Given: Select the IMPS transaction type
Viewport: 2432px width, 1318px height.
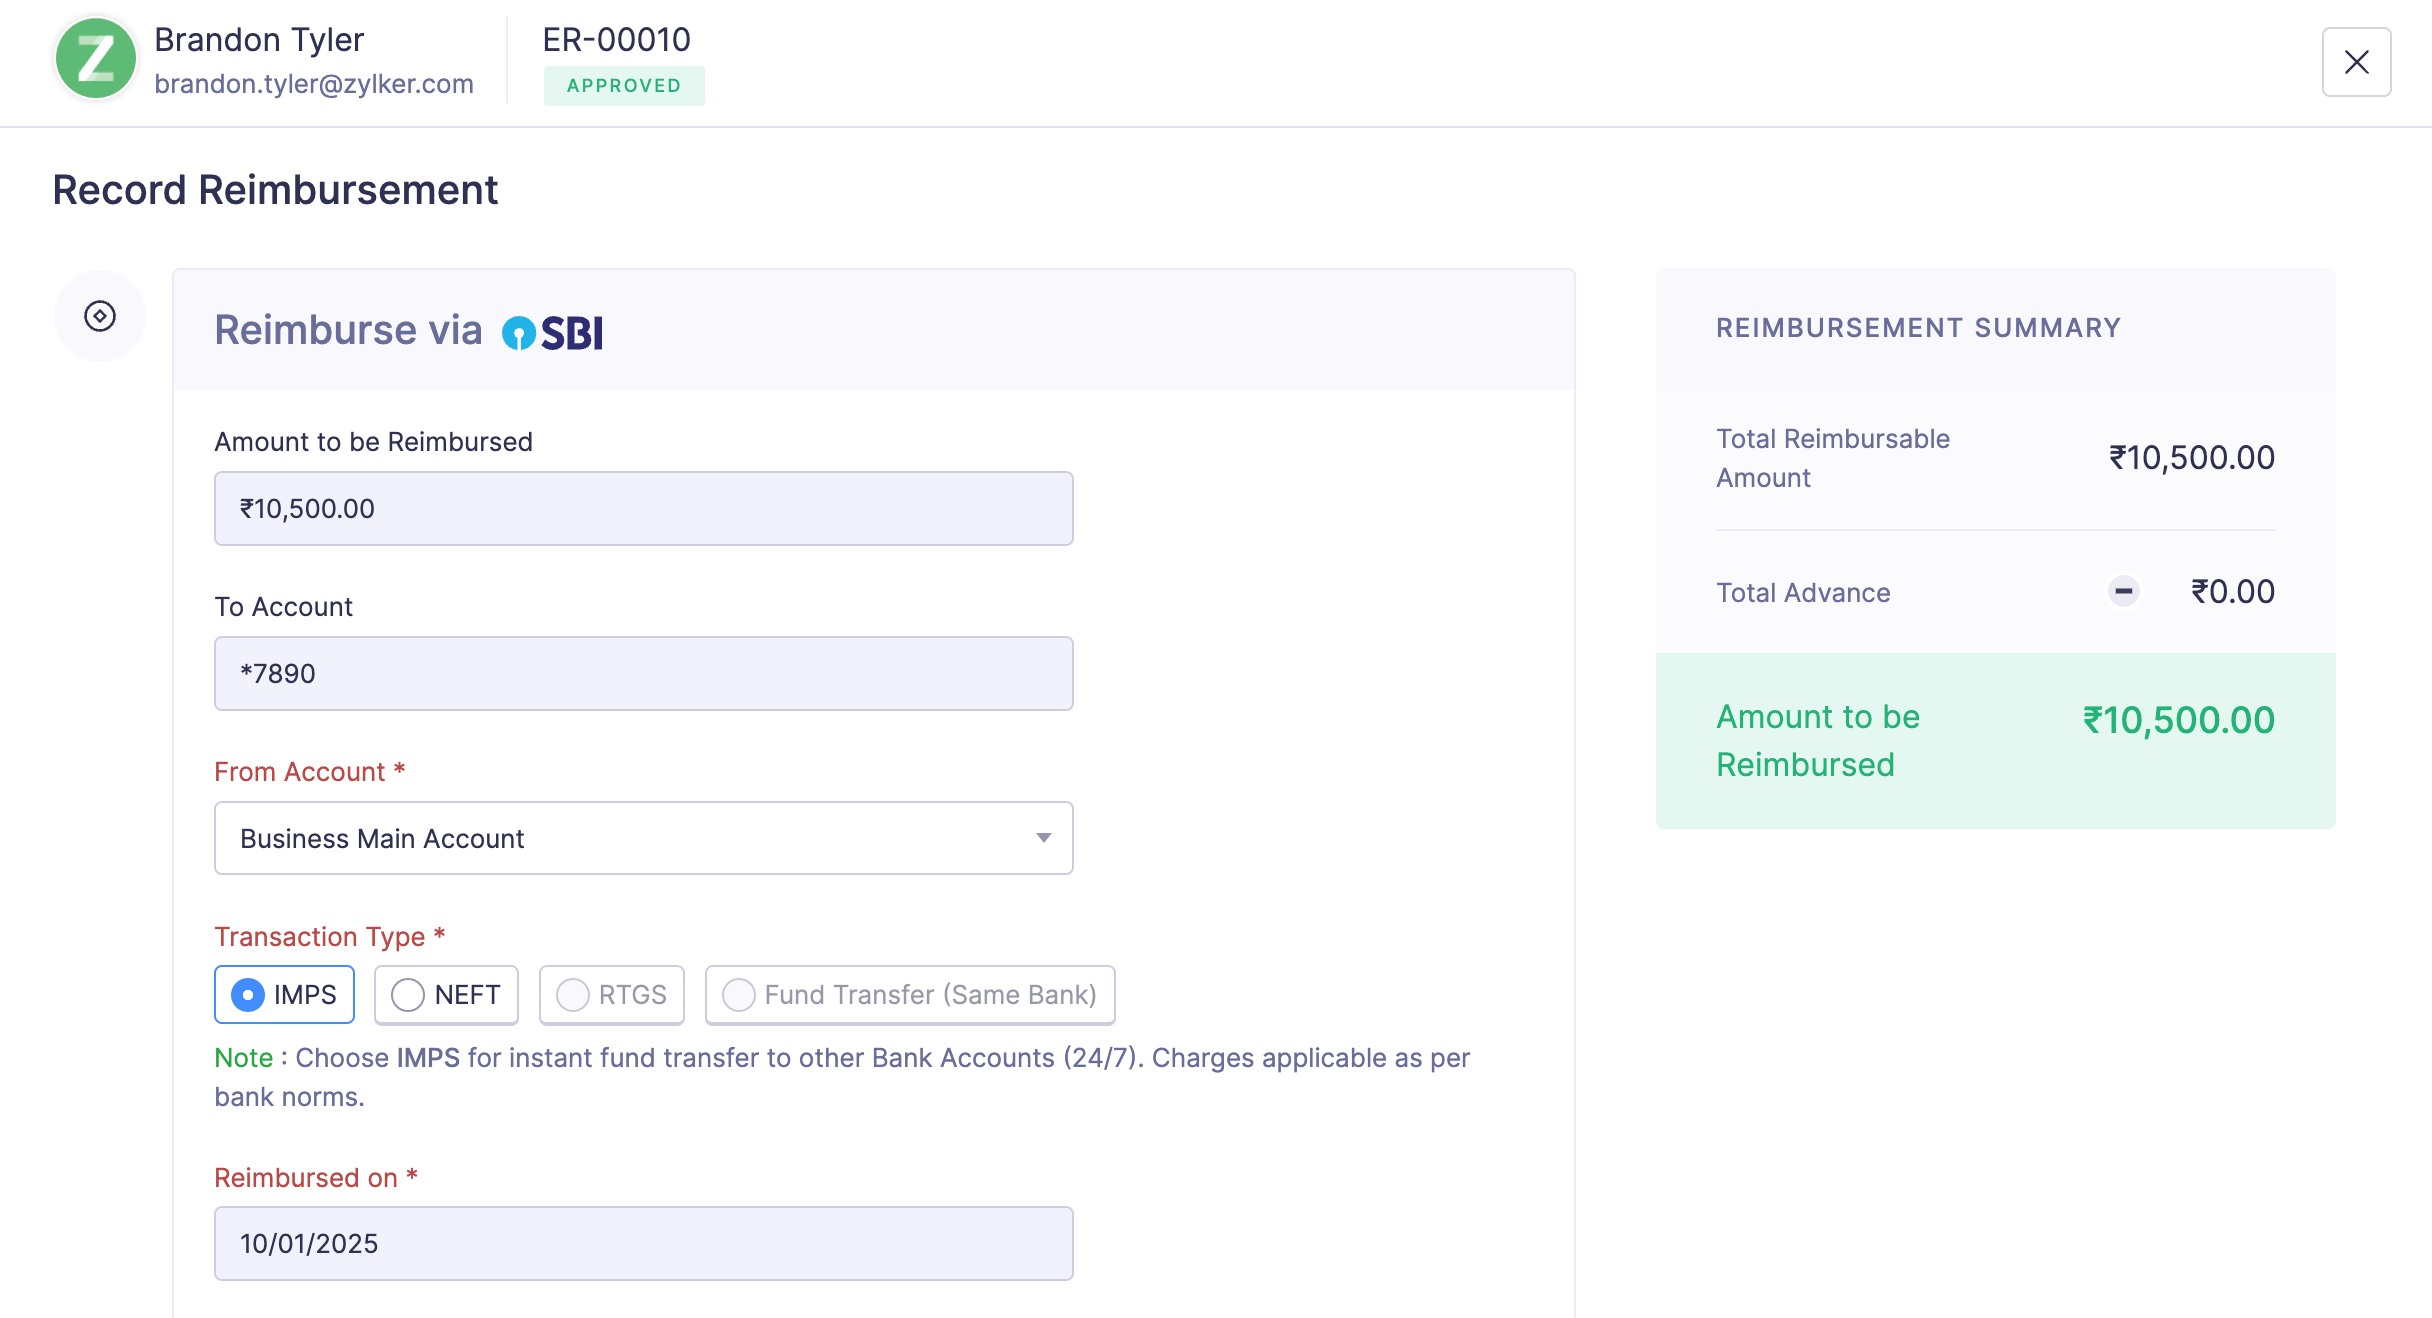Looking at the screenshot, I should coord(285,994).
